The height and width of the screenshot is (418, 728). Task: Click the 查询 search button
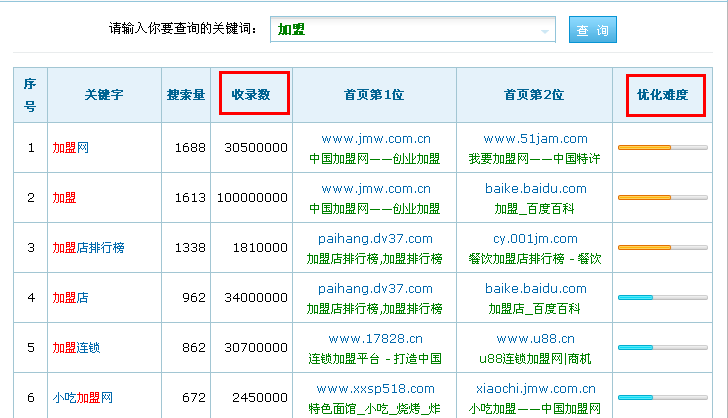tap(592, 30)
